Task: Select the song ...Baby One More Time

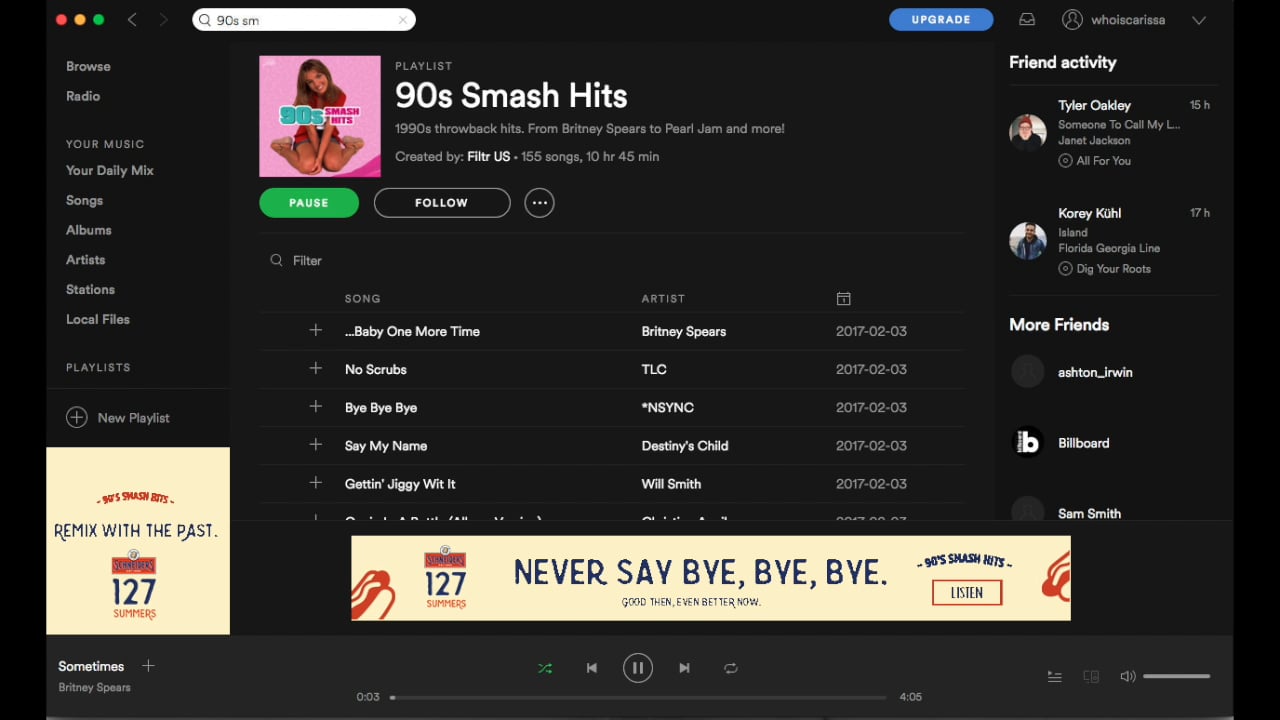Action: (x=412, y=331)
